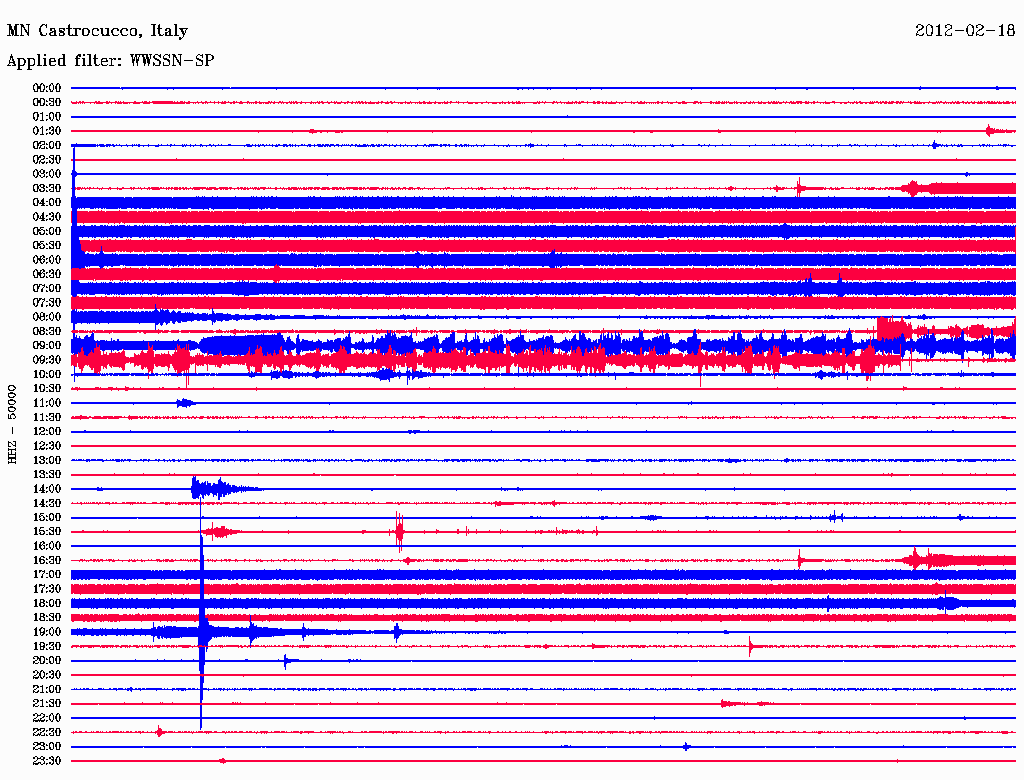Click the "00:30" time label
1024x780 pixels.
click(46, 102)
